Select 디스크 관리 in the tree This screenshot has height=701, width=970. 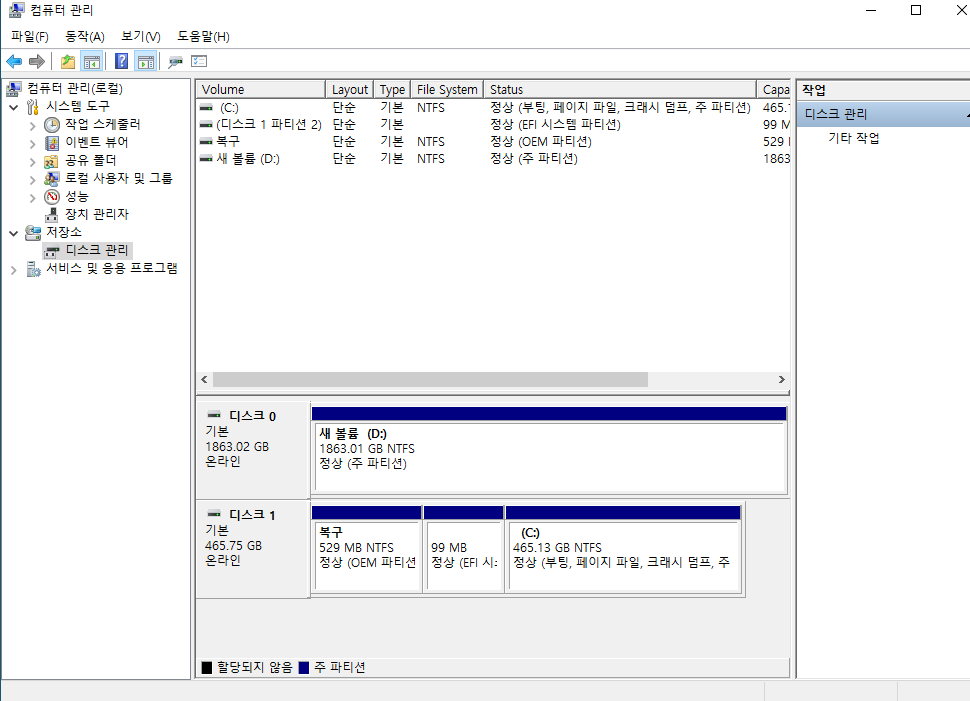click(x=96, y=250)
